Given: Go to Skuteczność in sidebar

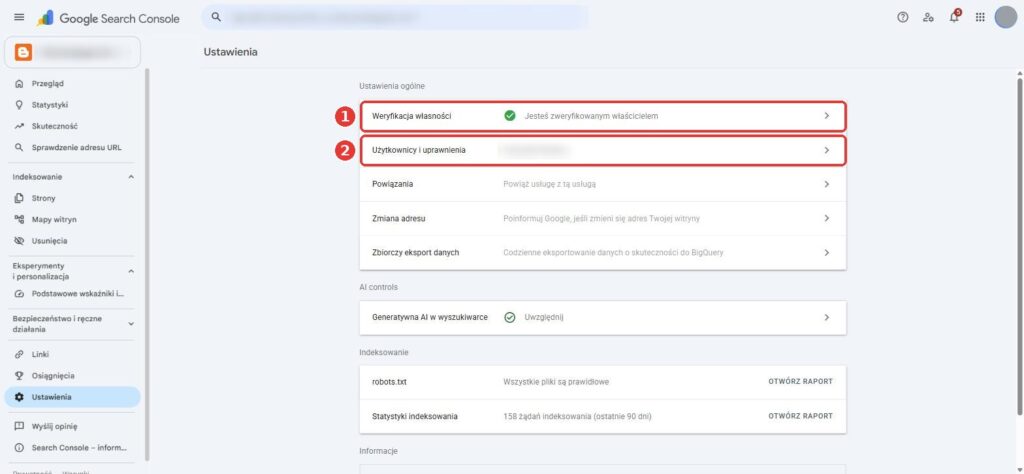Looking at the screenshot, I should [x=72, y=126].
